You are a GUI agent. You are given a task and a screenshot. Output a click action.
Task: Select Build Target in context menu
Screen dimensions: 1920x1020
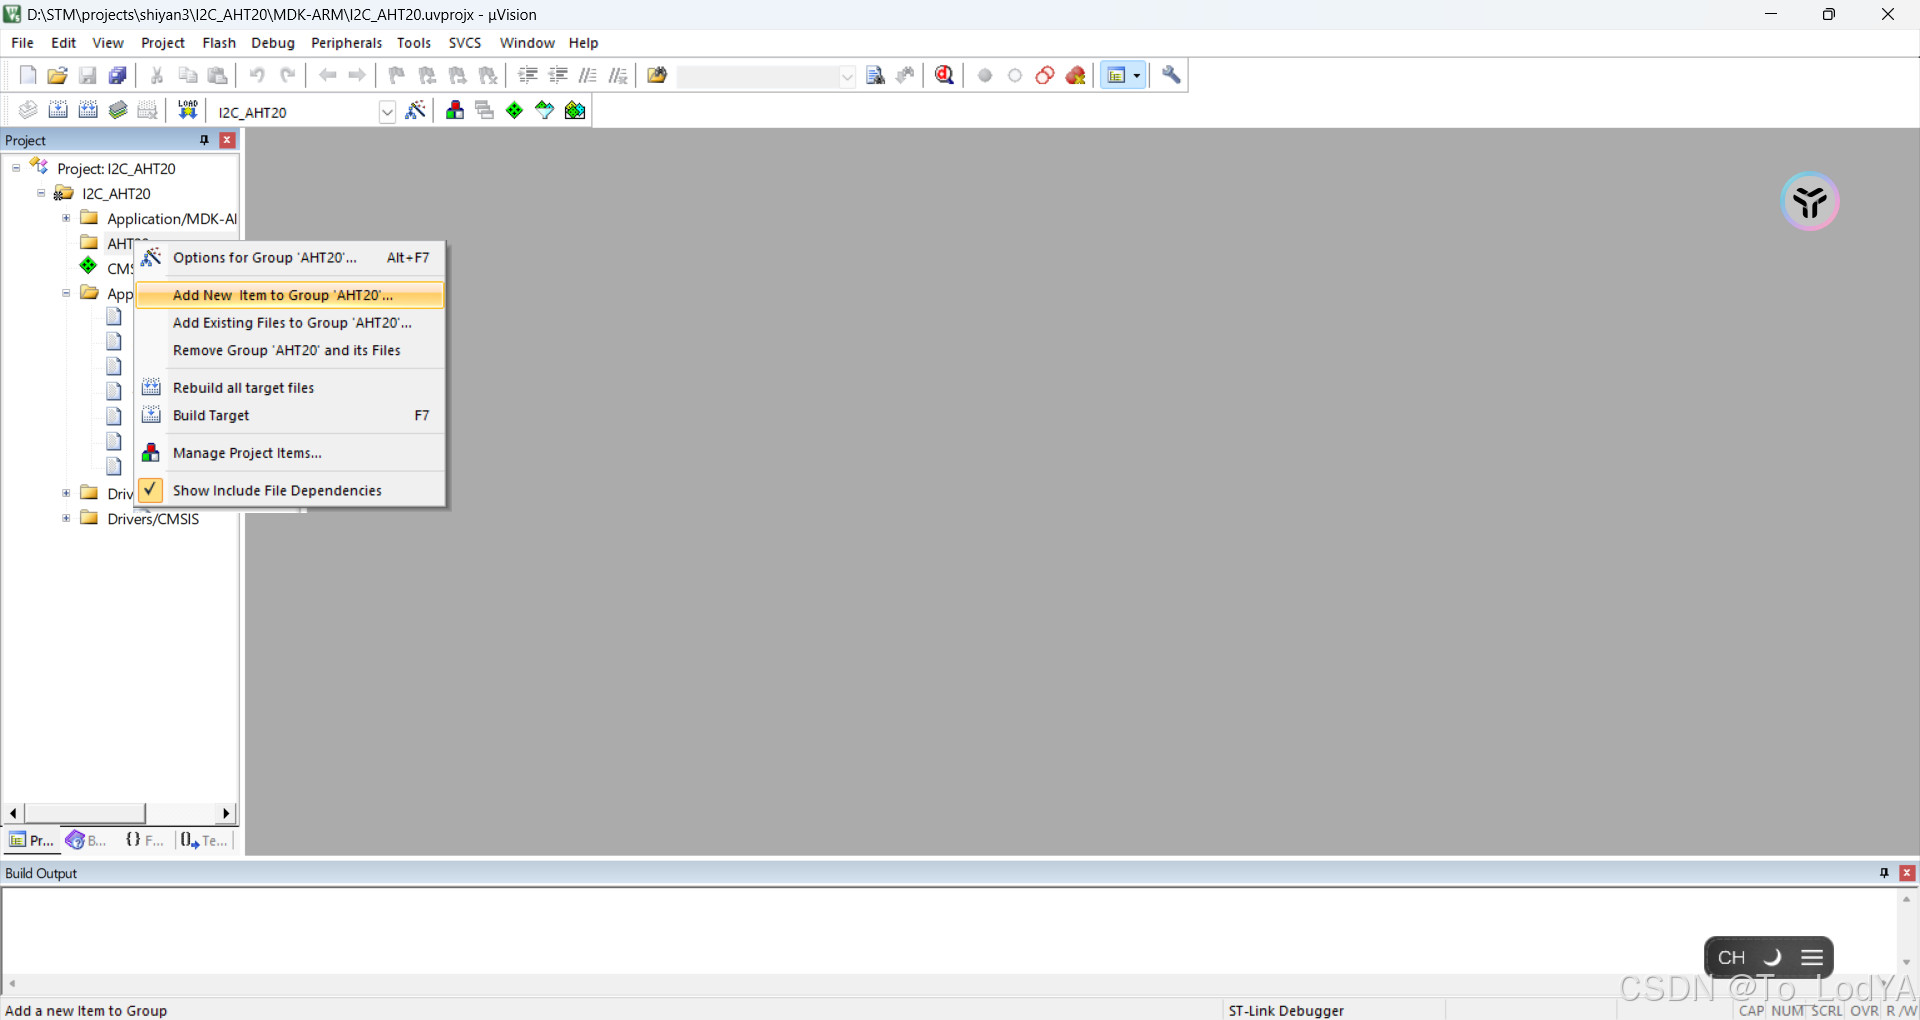click(290, 416)
